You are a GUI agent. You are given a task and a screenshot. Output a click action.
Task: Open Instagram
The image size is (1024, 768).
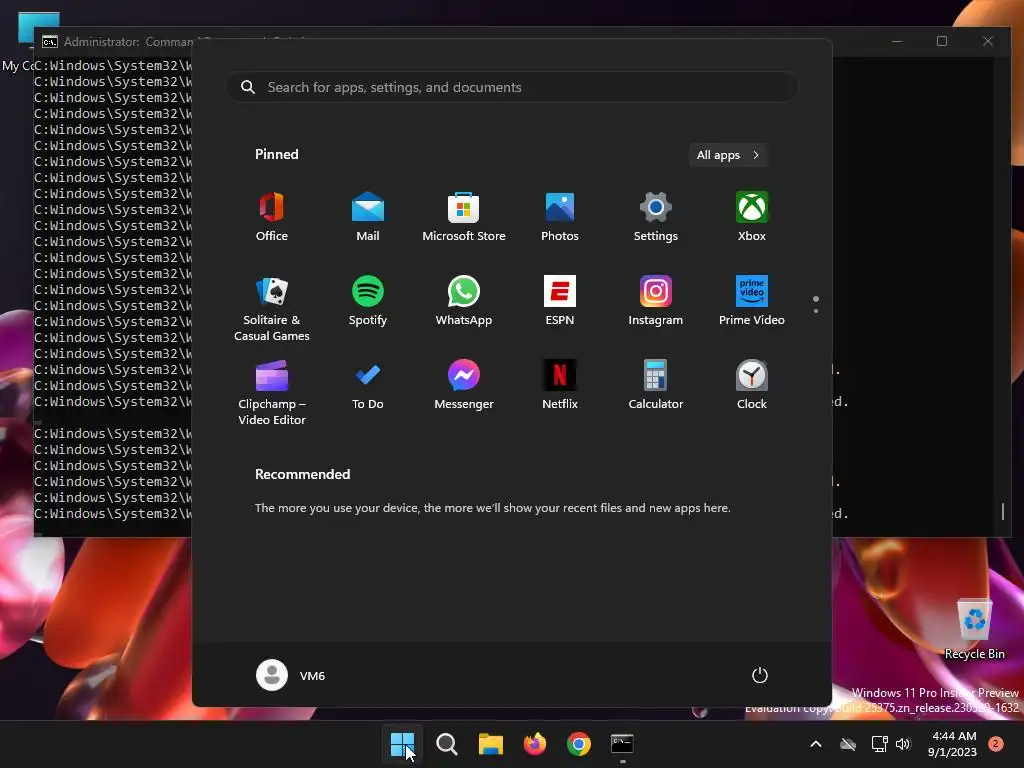tap(656, 301)
